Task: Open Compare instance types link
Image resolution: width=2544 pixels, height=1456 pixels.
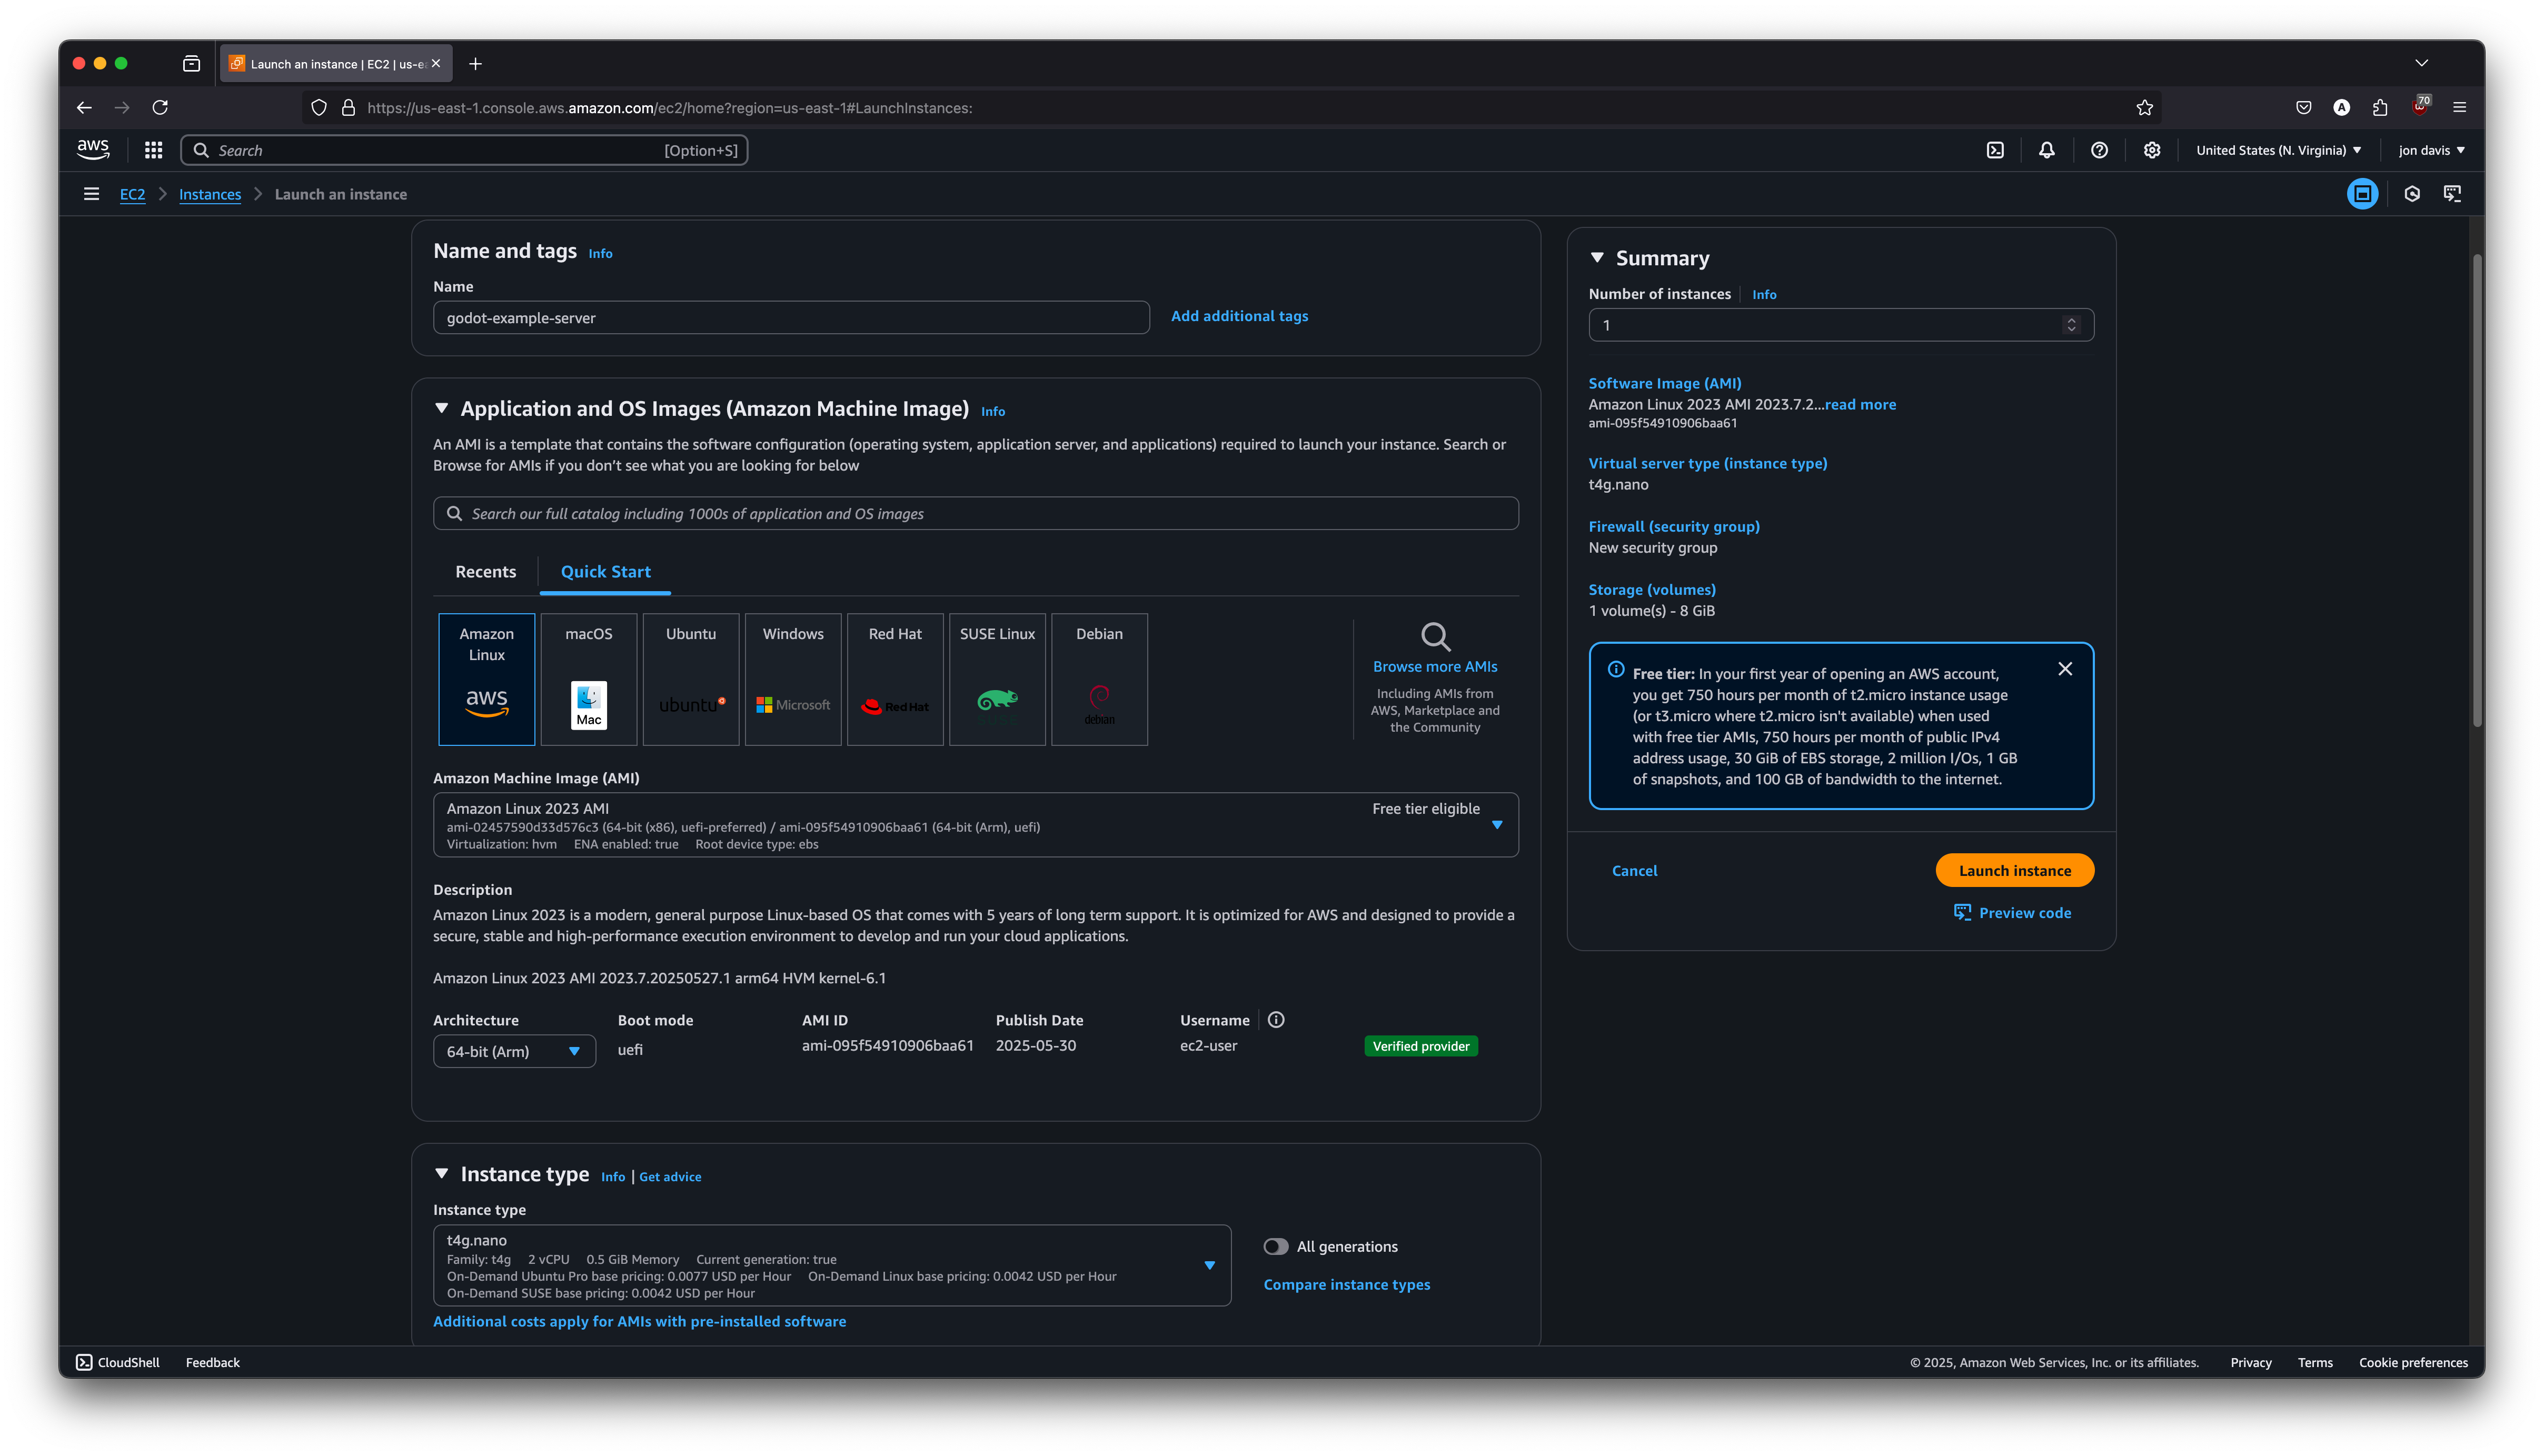Action: pyautogui.click(x=1346, y=1284)
